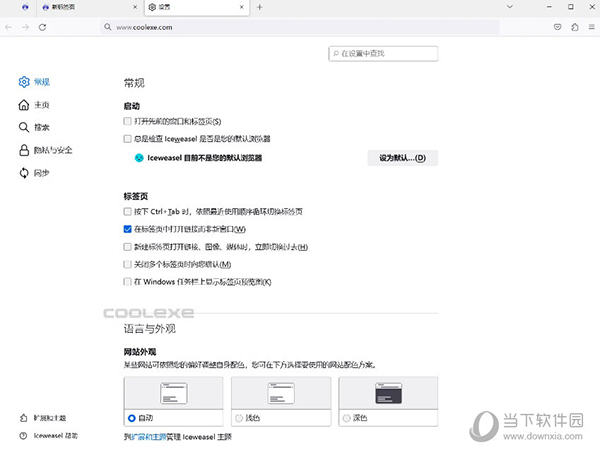Click the dark appearance preview thumbnail

388,393
